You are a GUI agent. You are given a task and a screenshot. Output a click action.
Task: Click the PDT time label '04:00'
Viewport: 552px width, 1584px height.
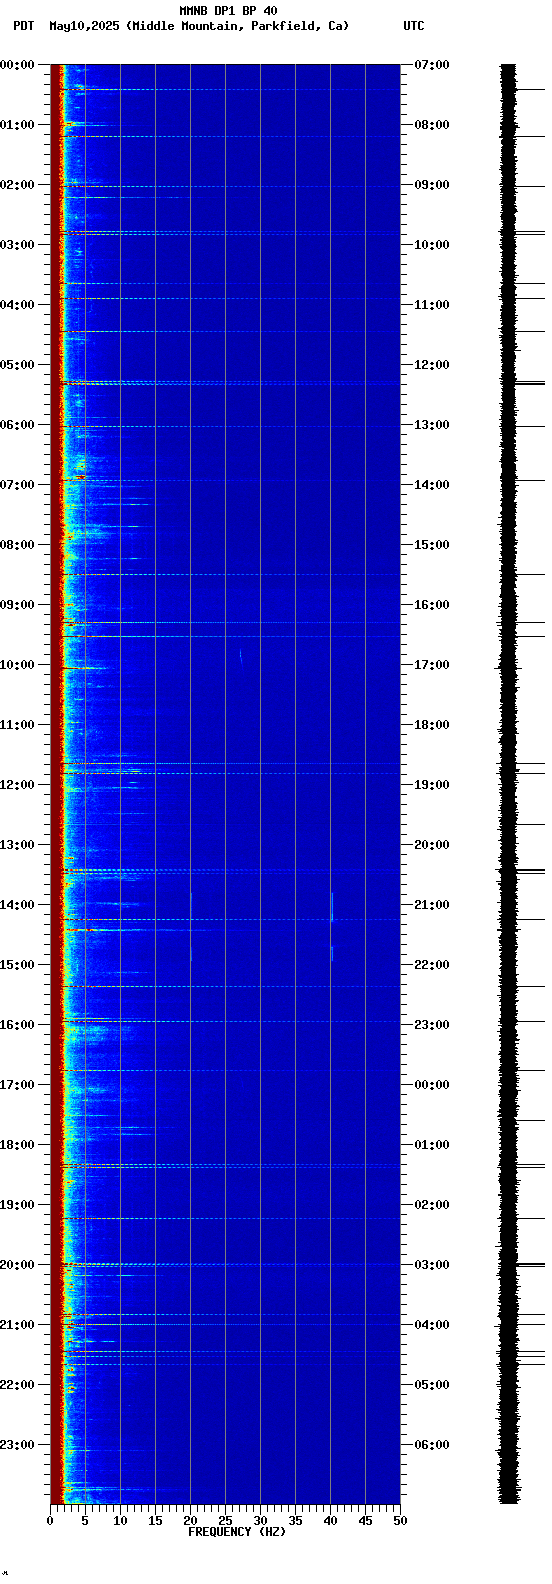[x=17, y=305]
